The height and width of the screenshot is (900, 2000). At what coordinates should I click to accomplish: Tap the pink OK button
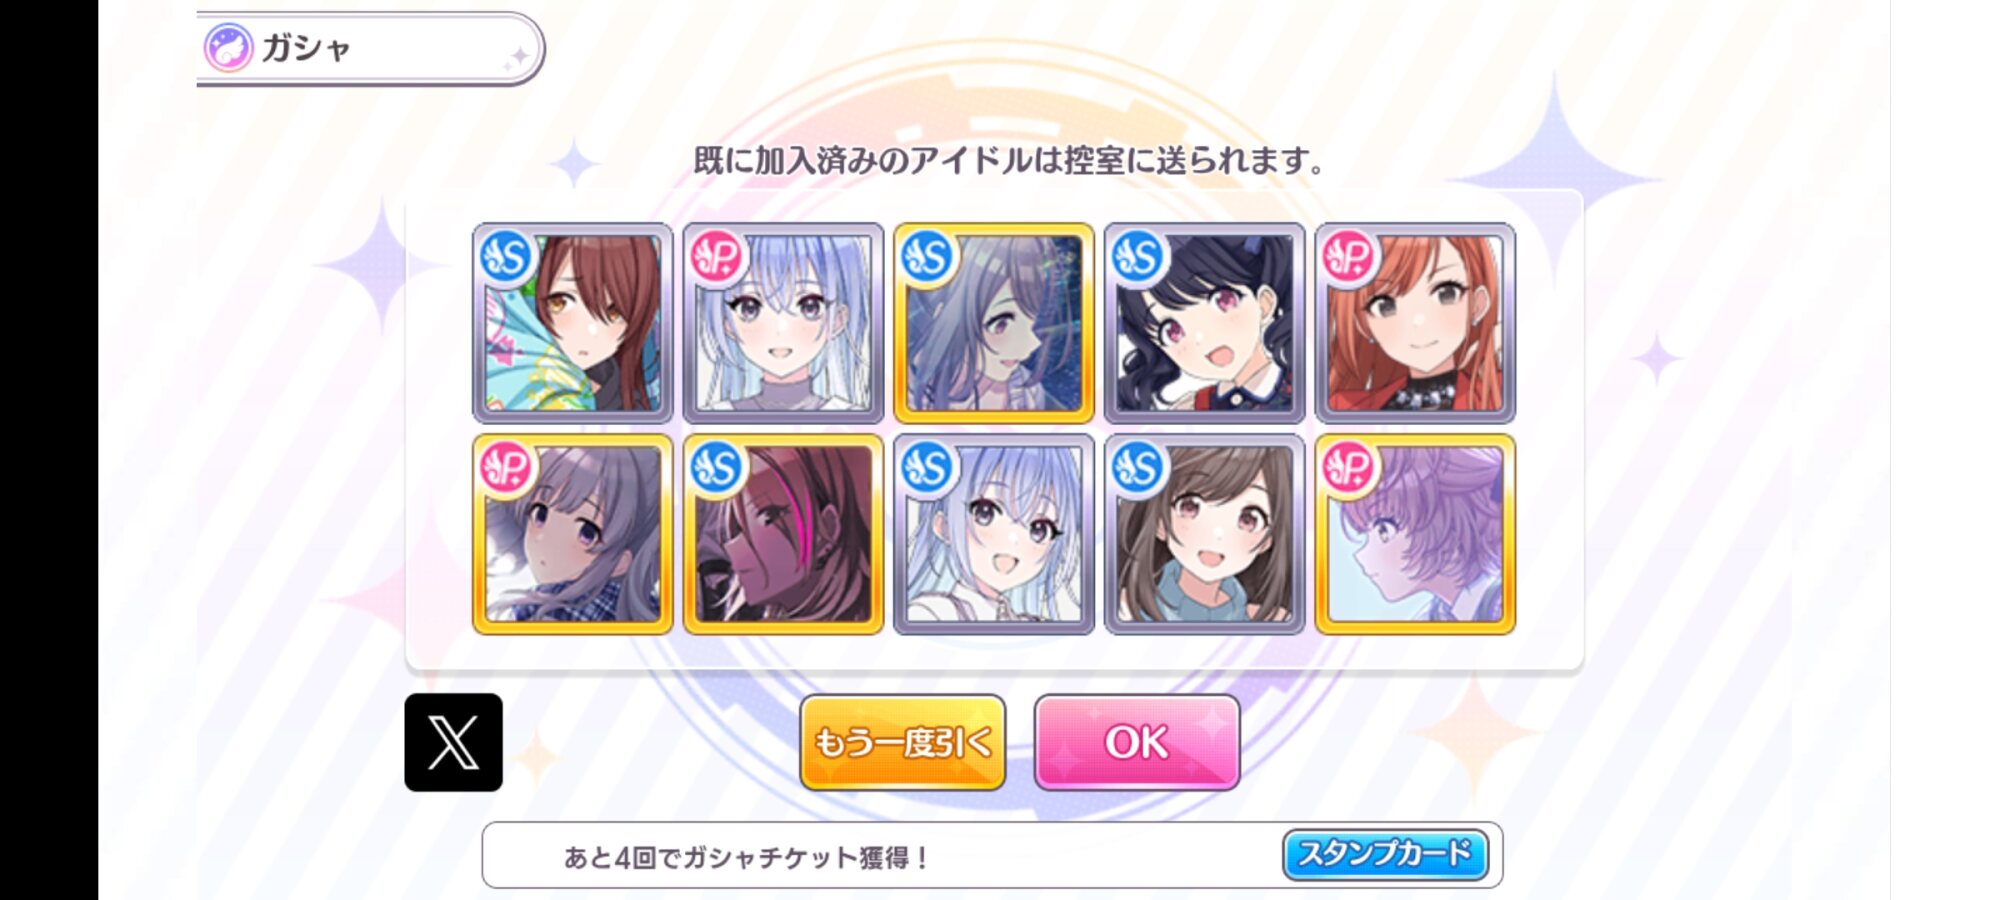[1137, 742]
